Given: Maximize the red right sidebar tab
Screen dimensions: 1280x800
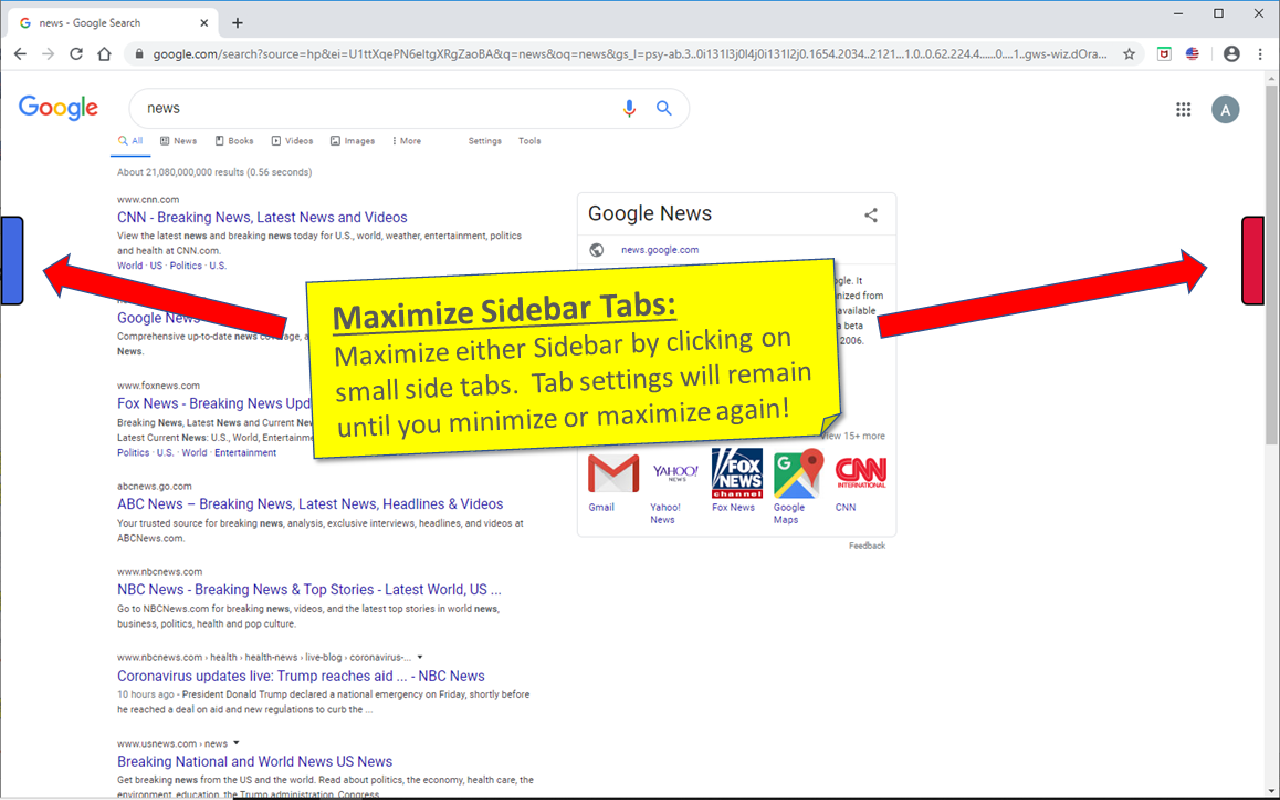Looking at the screenshot, I should pos(1253,260).
